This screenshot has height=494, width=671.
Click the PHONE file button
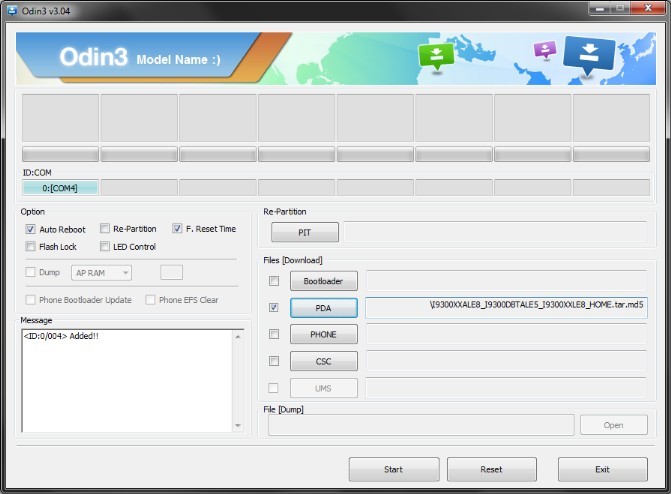pos(323,335)
